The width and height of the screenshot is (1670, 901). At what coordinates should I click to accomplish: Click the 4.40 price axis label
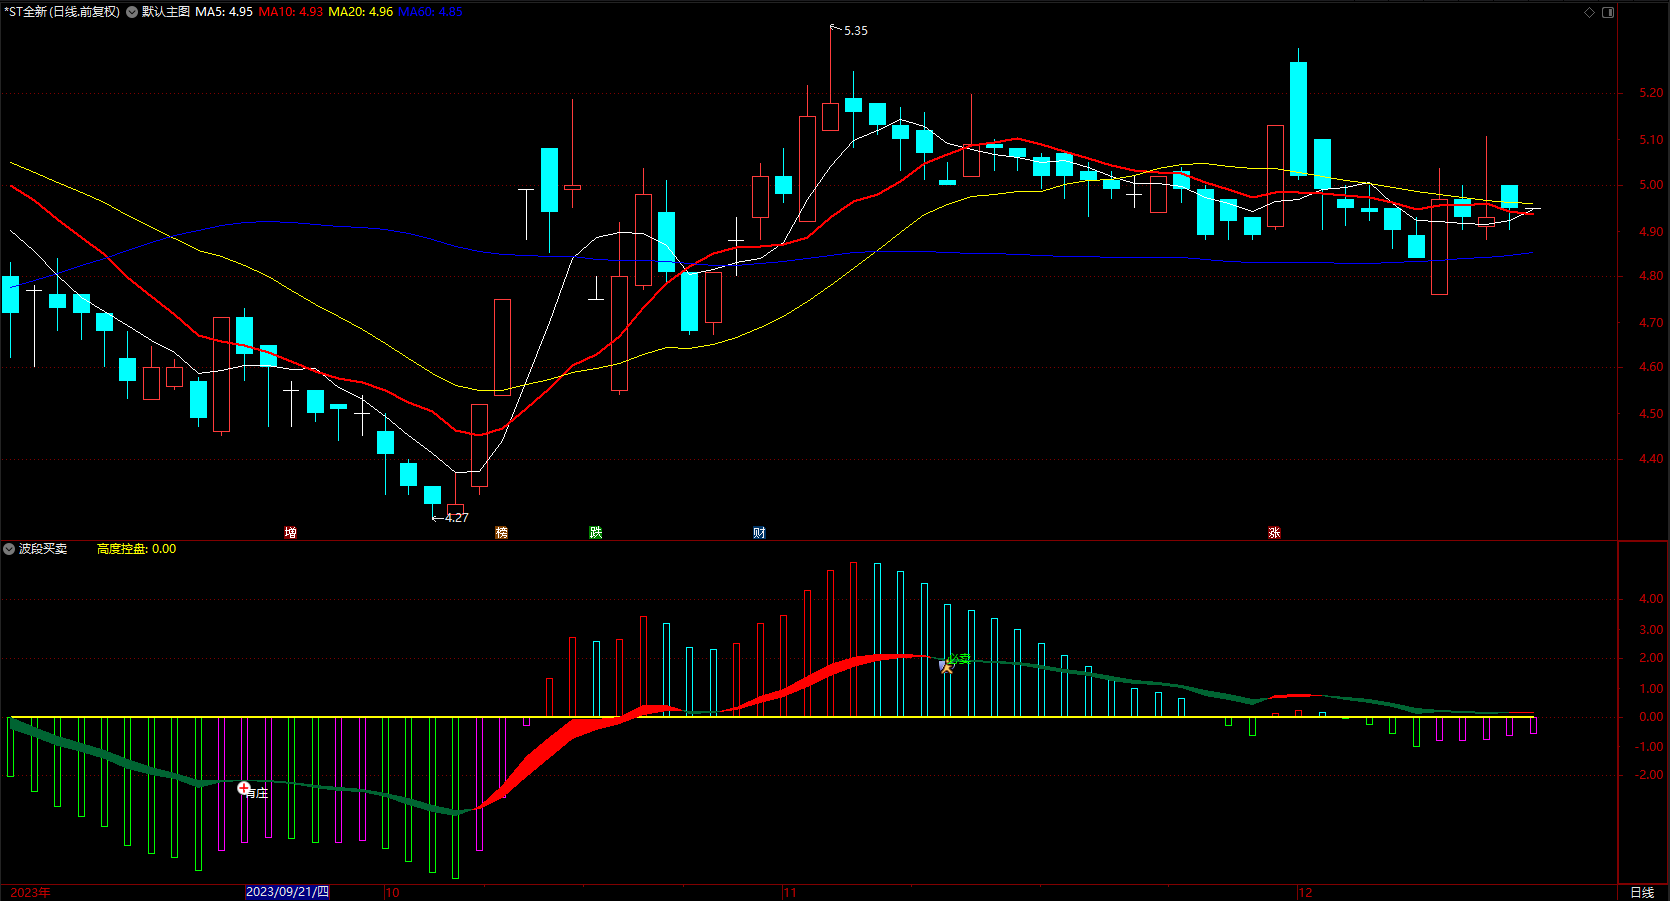[x=1651, y=459]
